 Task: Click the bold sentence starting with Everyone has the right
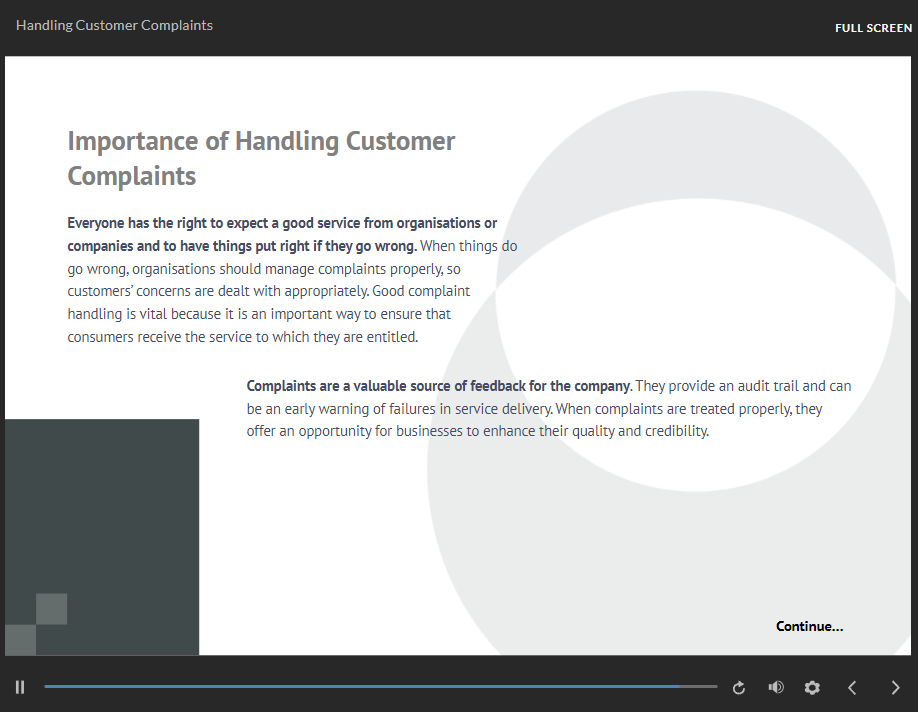click(281, 233)
